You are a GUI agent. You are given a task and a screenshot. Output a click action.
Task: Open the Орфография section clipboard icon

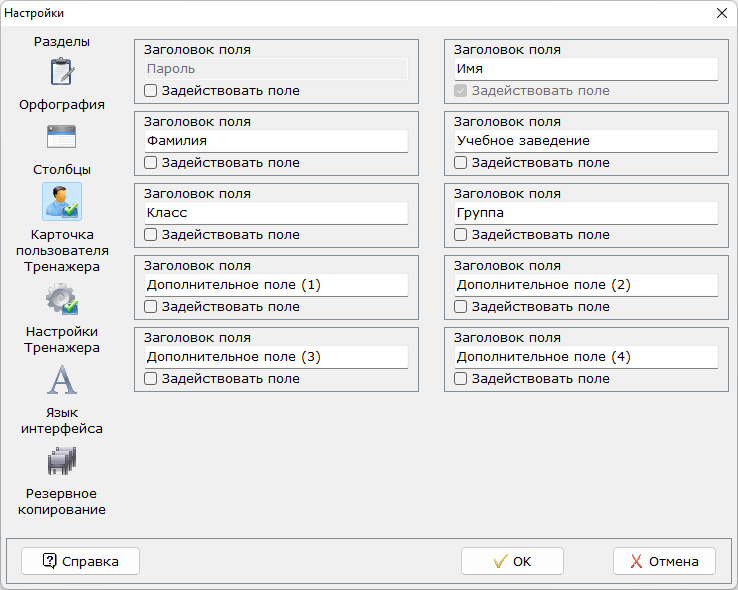tap(62, 73)
